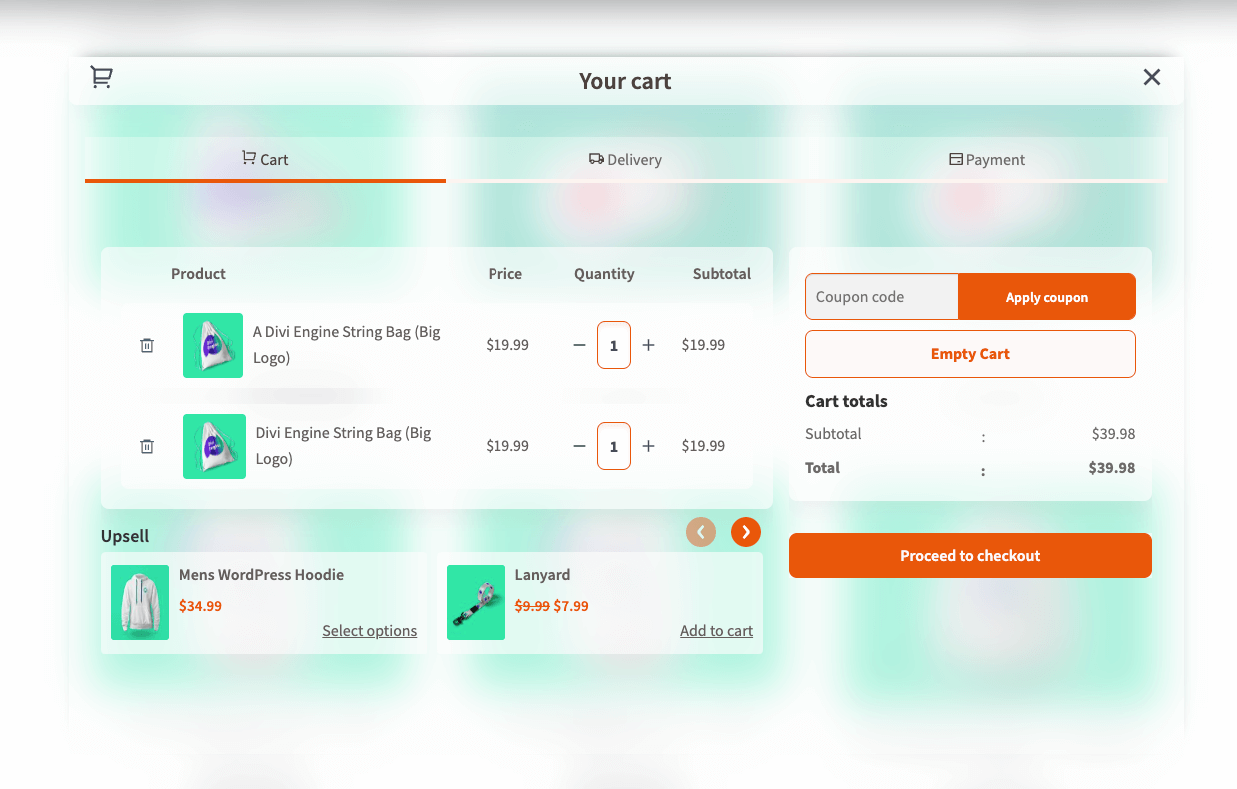
Task: Open the Mens WordPress Hoodie thumbnail
Action: click(140, 603)
